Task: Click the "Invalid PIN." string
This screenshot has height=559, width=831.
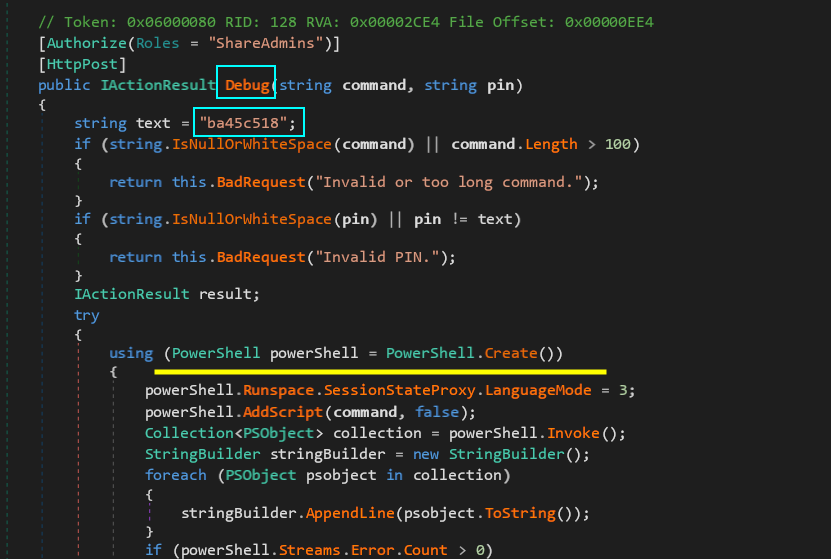Action: tap(377, 257)
